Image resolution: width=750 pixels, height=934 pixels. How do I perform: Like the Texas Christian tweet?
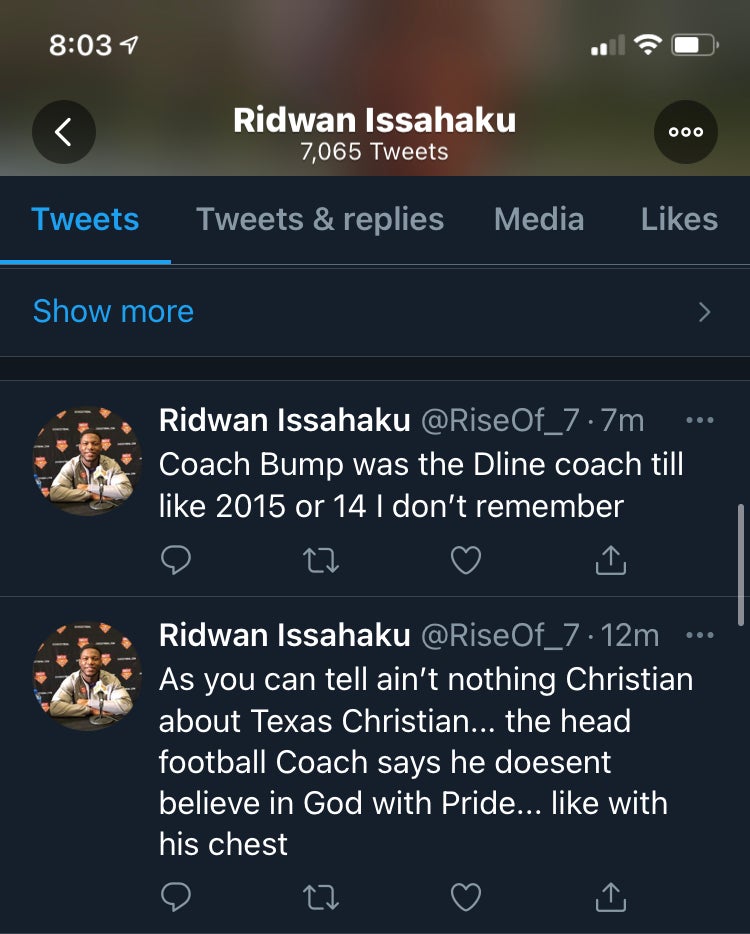pyautogui.click(x=466, y=899)
